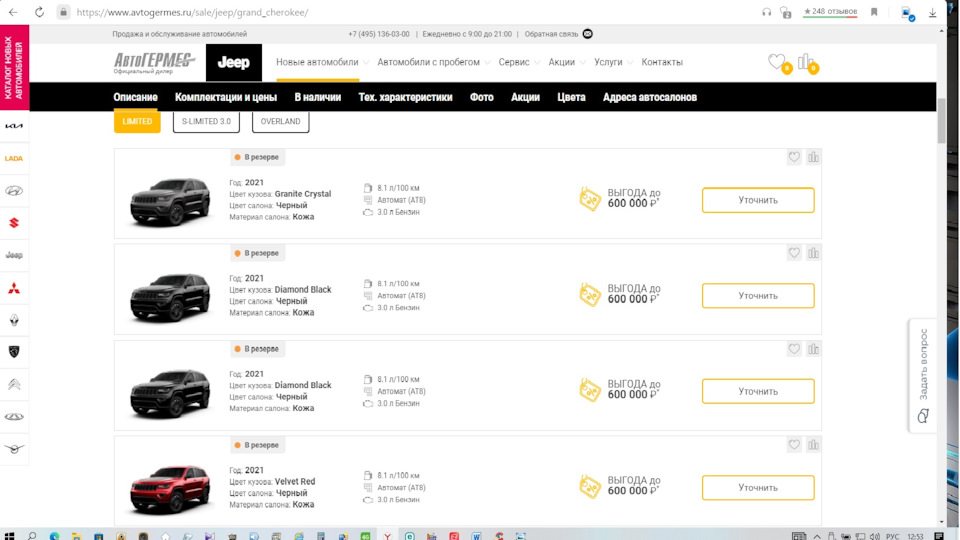Expand the Новые автомобили dropdown menu
The image size is (960, 540).
317,62
